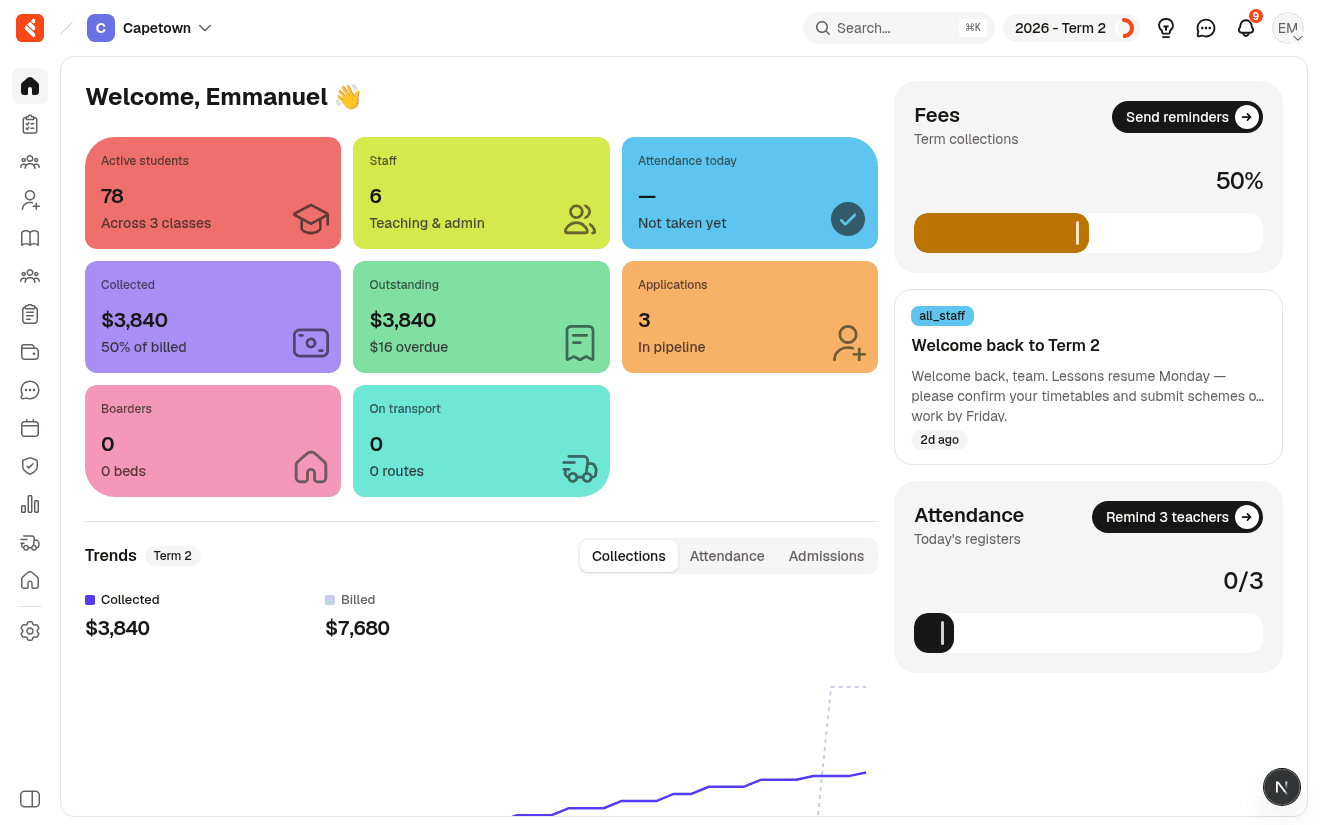This screenshot has width=1320, height=825.
Task: Click the add-user icon on the Applications card
Action: pos(849,343)
